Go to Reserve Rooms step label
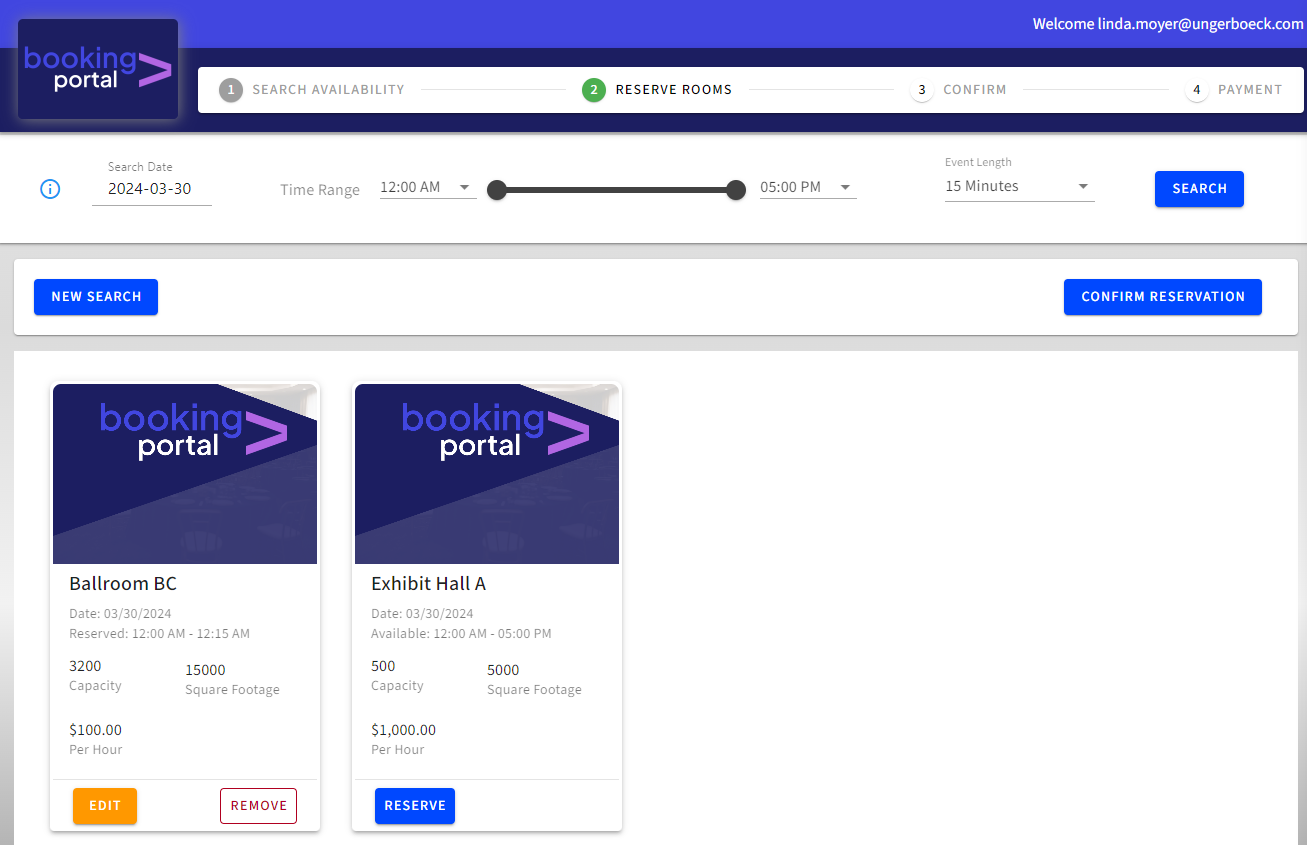 click(674, 90)
